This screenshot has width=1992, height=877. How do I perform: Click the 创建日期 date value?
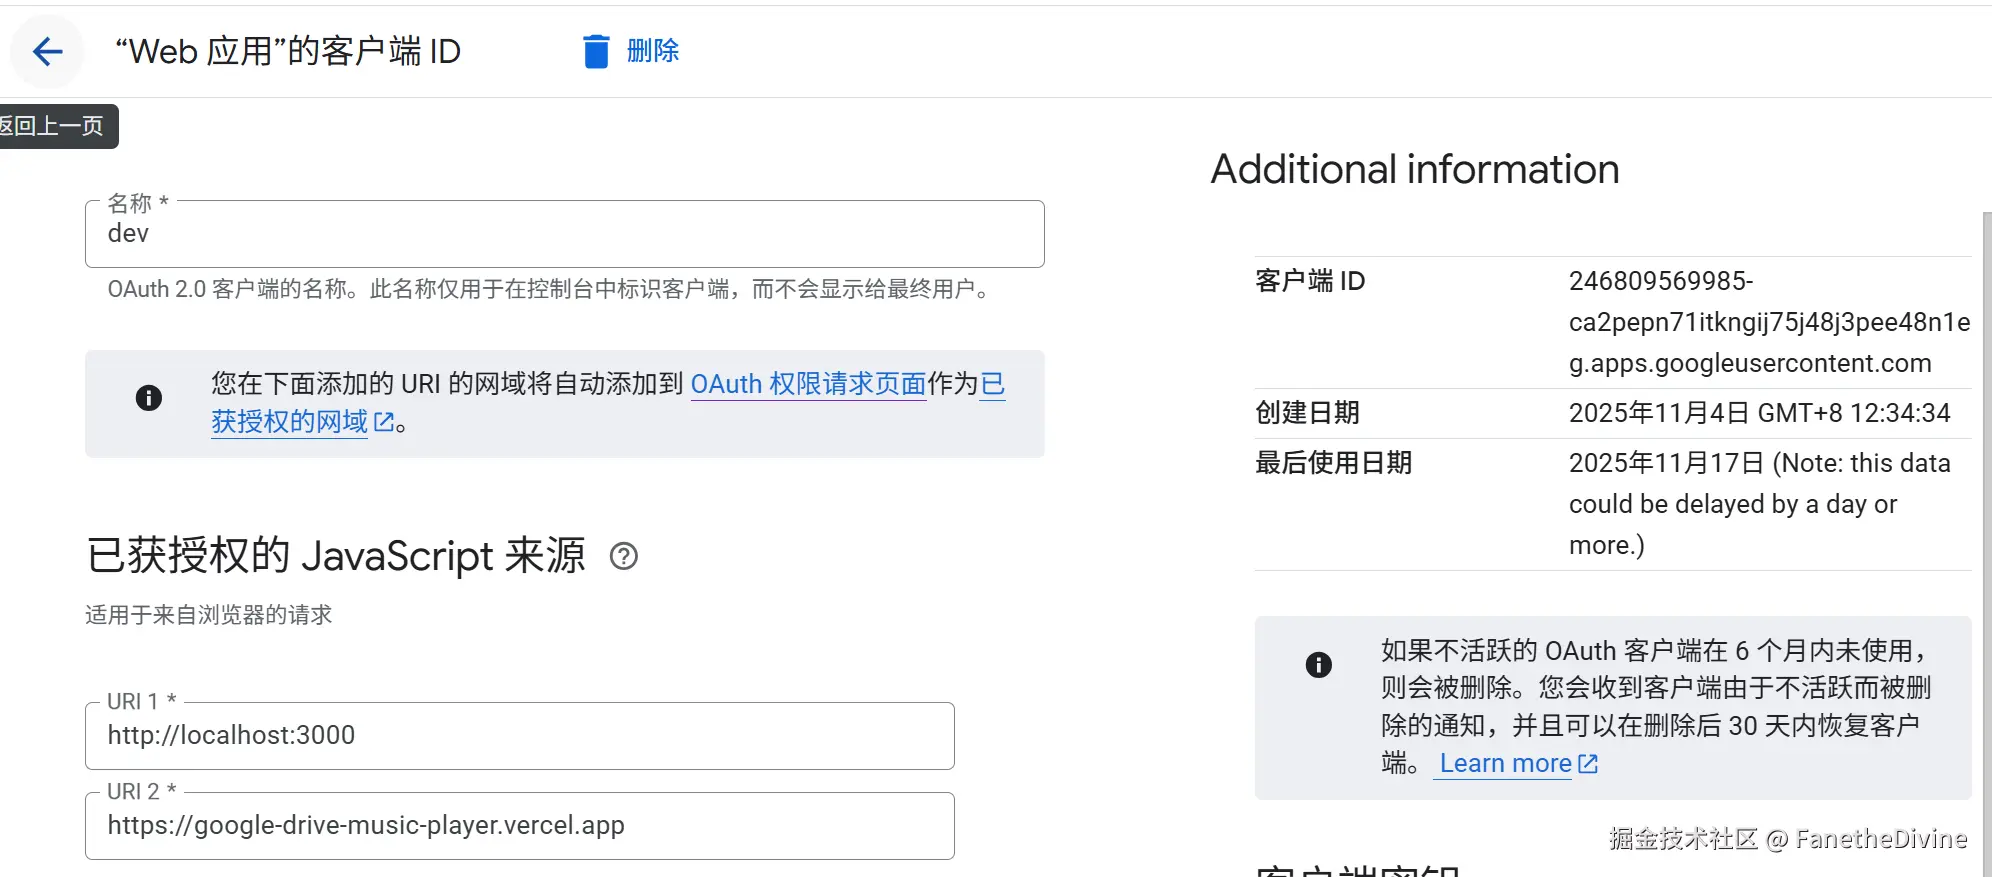coord(1759,413)
